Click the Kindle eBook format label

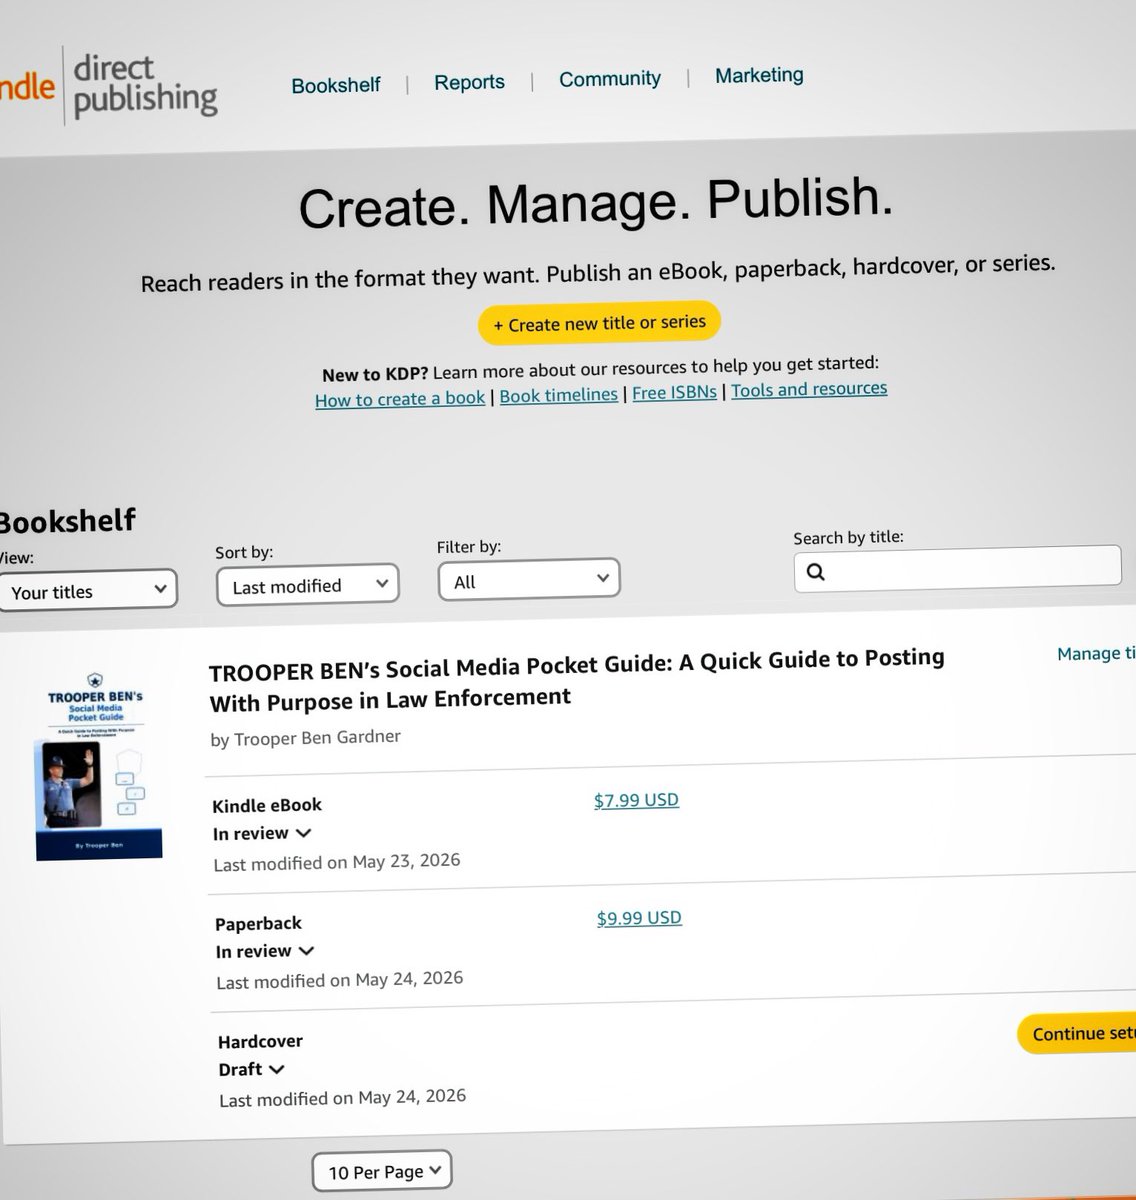[x=267, y=805]
